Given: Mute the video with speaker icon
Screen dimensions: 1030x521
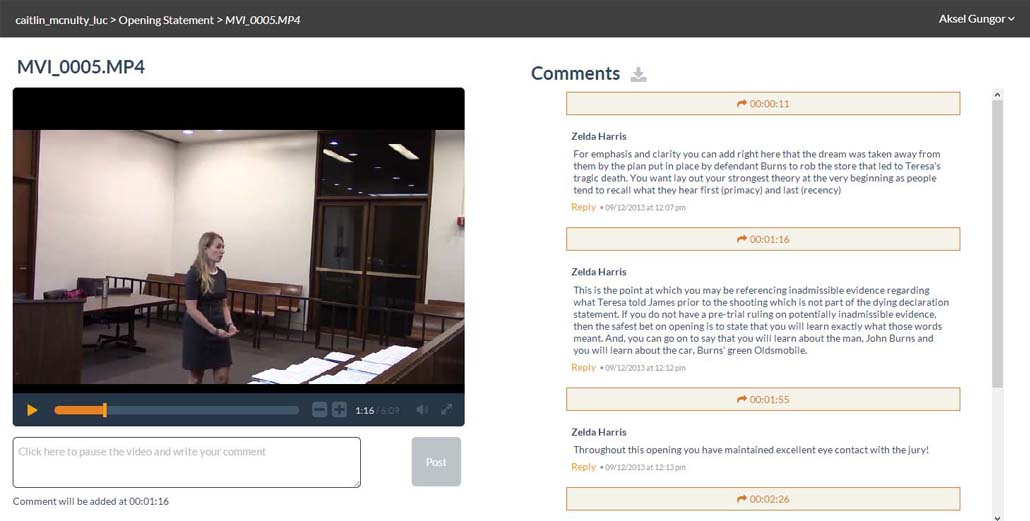Looking at the screenshot, I should 422,409.
